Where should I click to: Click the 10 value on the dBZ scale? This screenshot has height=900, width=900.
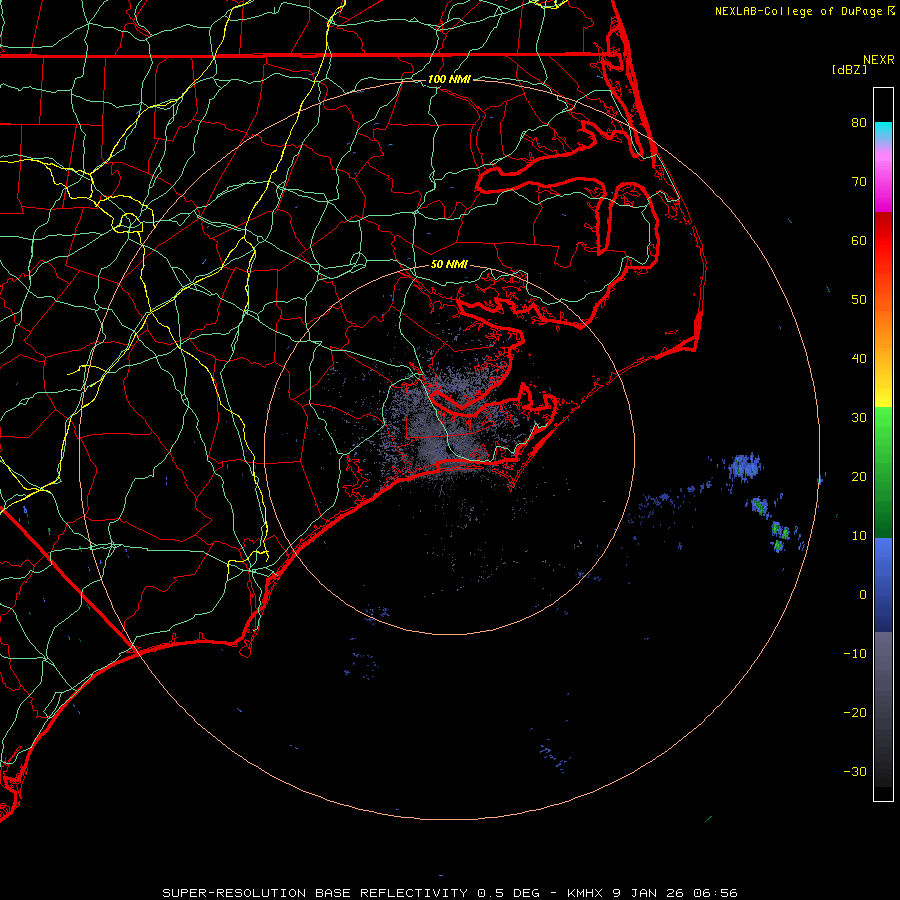[859, 536]
